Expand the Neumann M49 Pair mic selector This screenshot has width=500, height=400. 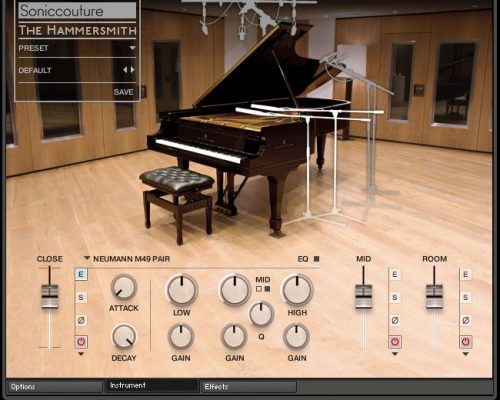point(87,258)
